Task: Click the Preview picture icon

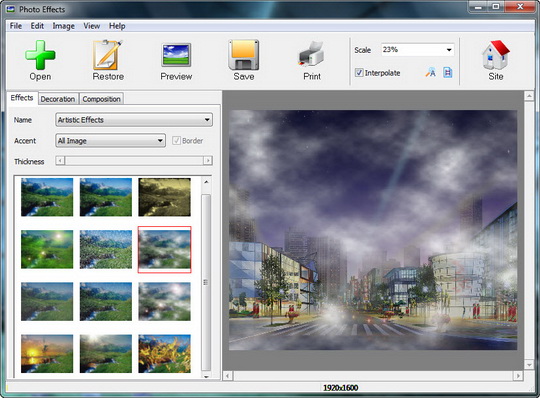Action: coord(176,55)
